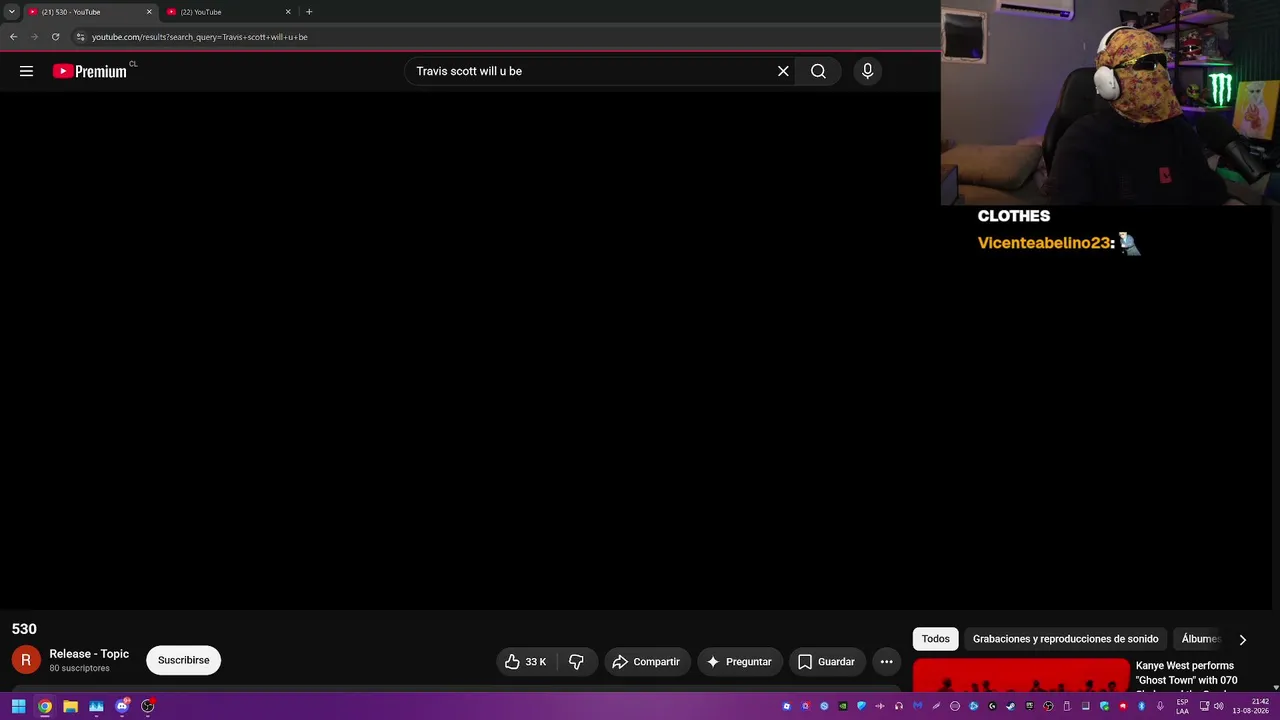
Task: Open a new browser tab
Action: [x=309, y=12]
